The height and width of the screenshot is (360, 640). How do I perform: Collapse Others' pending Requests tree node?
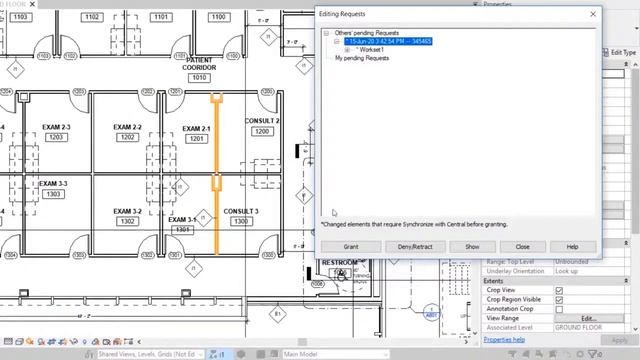pos(326,33)
